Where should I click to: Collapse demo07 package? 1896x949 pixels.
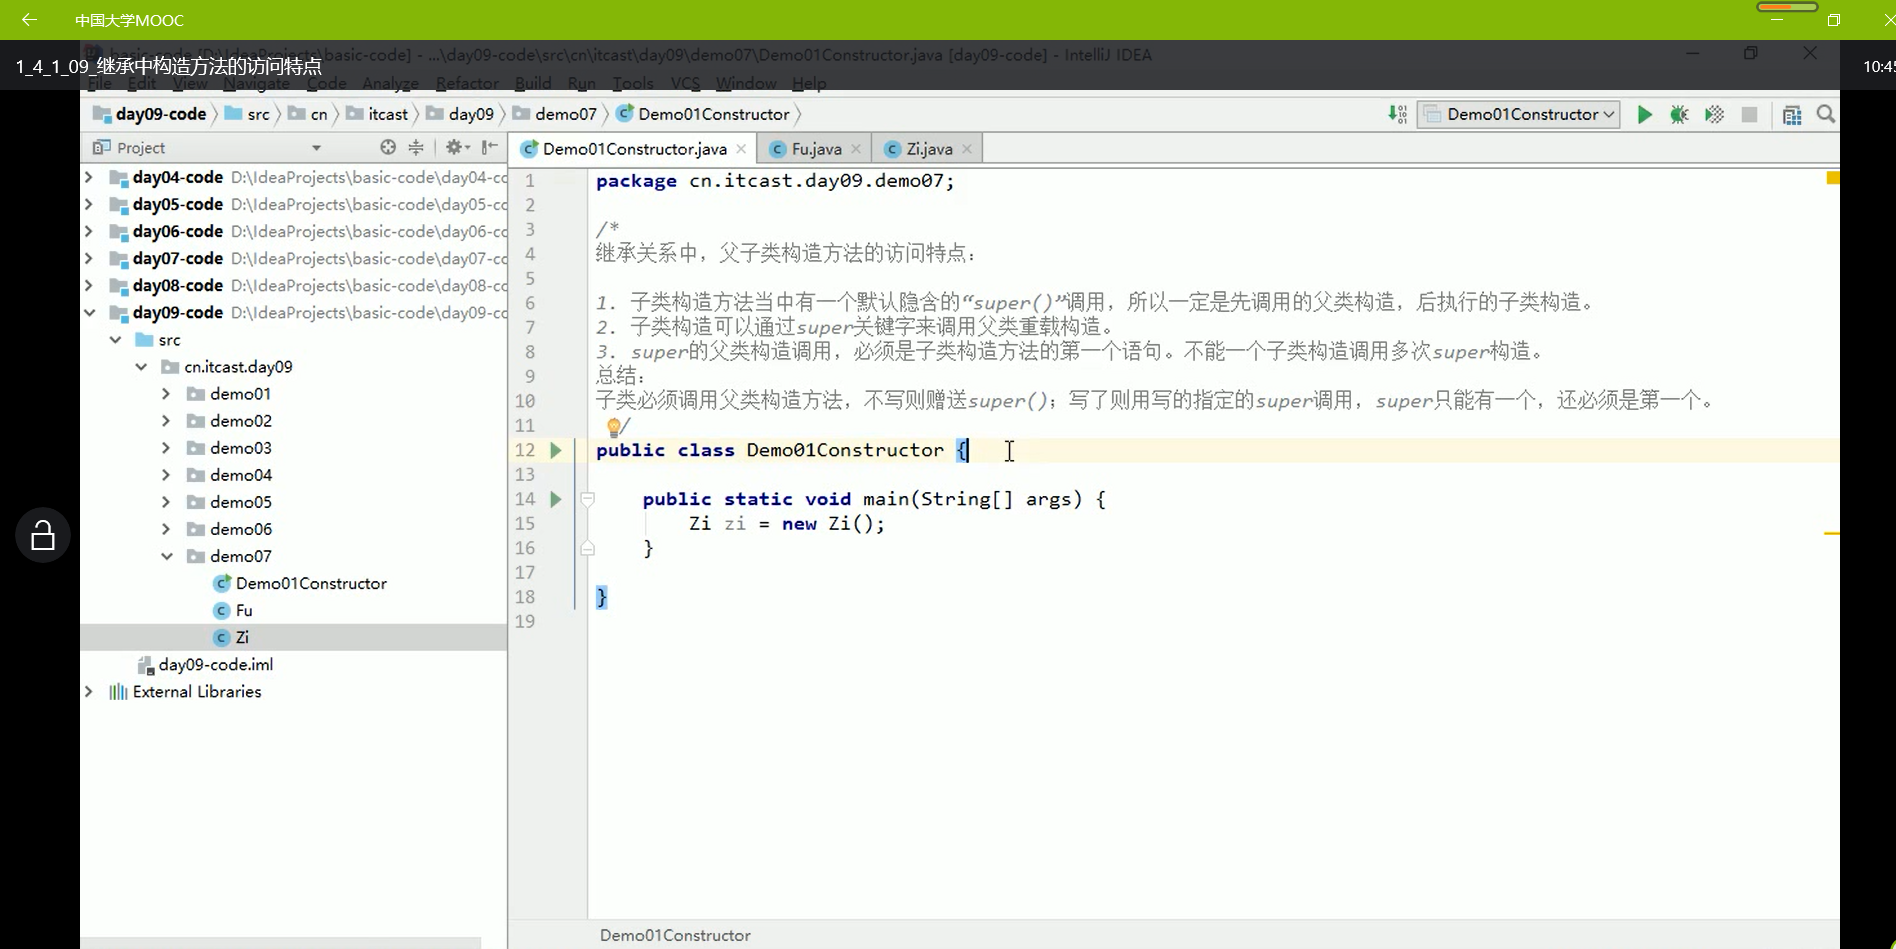pos(166,556)
